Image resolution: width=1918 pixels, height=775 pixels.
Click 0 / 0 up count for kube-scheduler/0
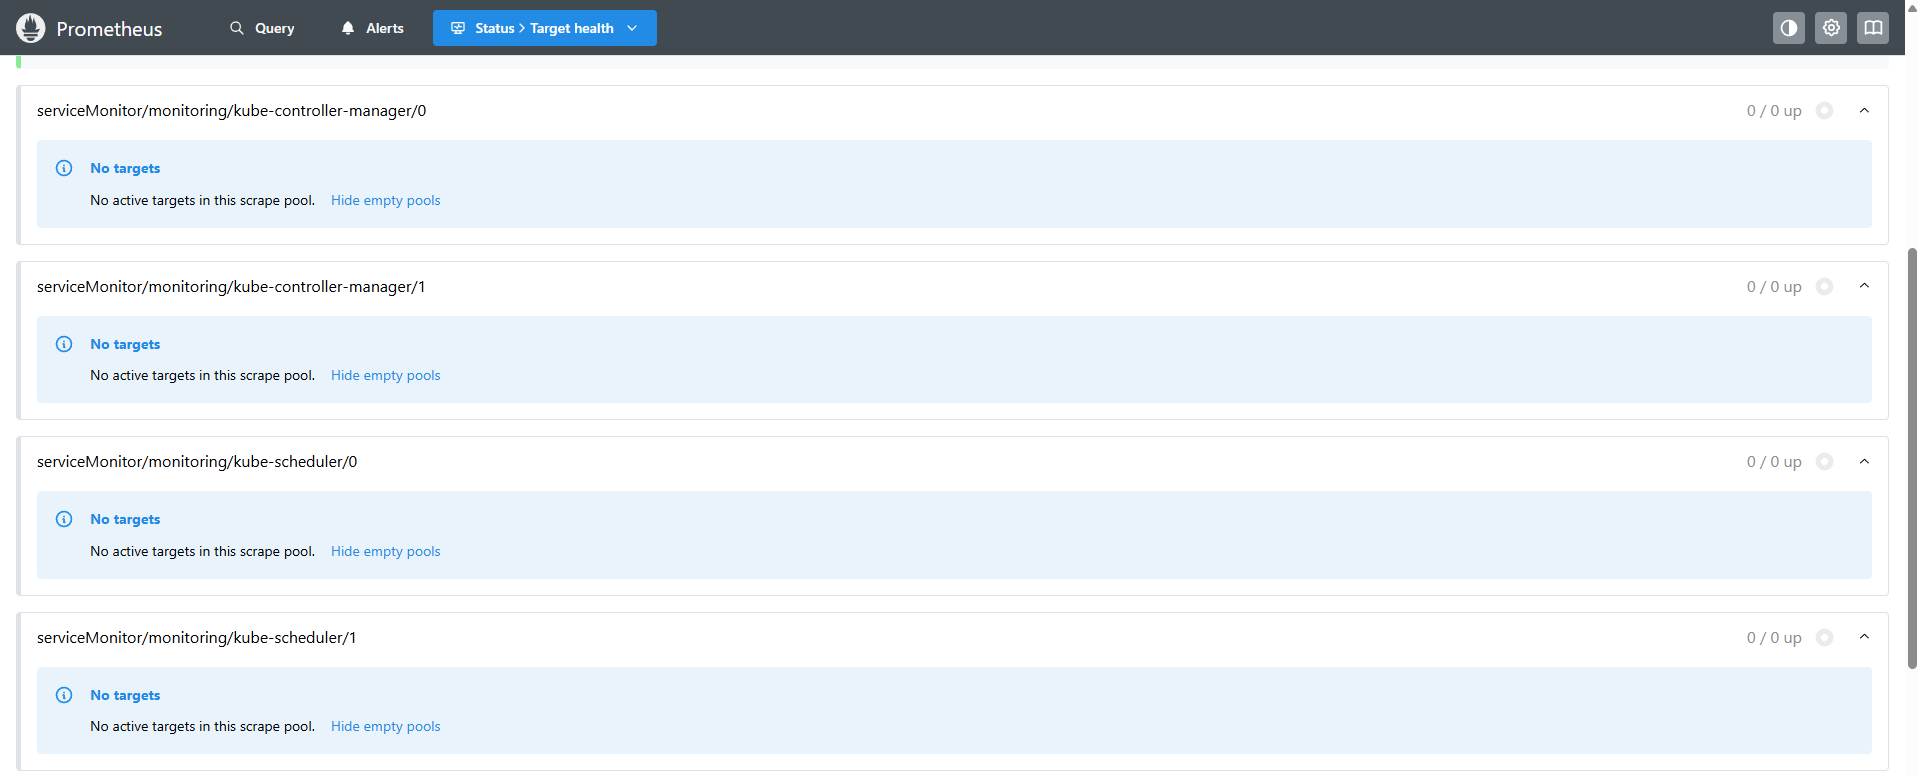point(1774,461)
